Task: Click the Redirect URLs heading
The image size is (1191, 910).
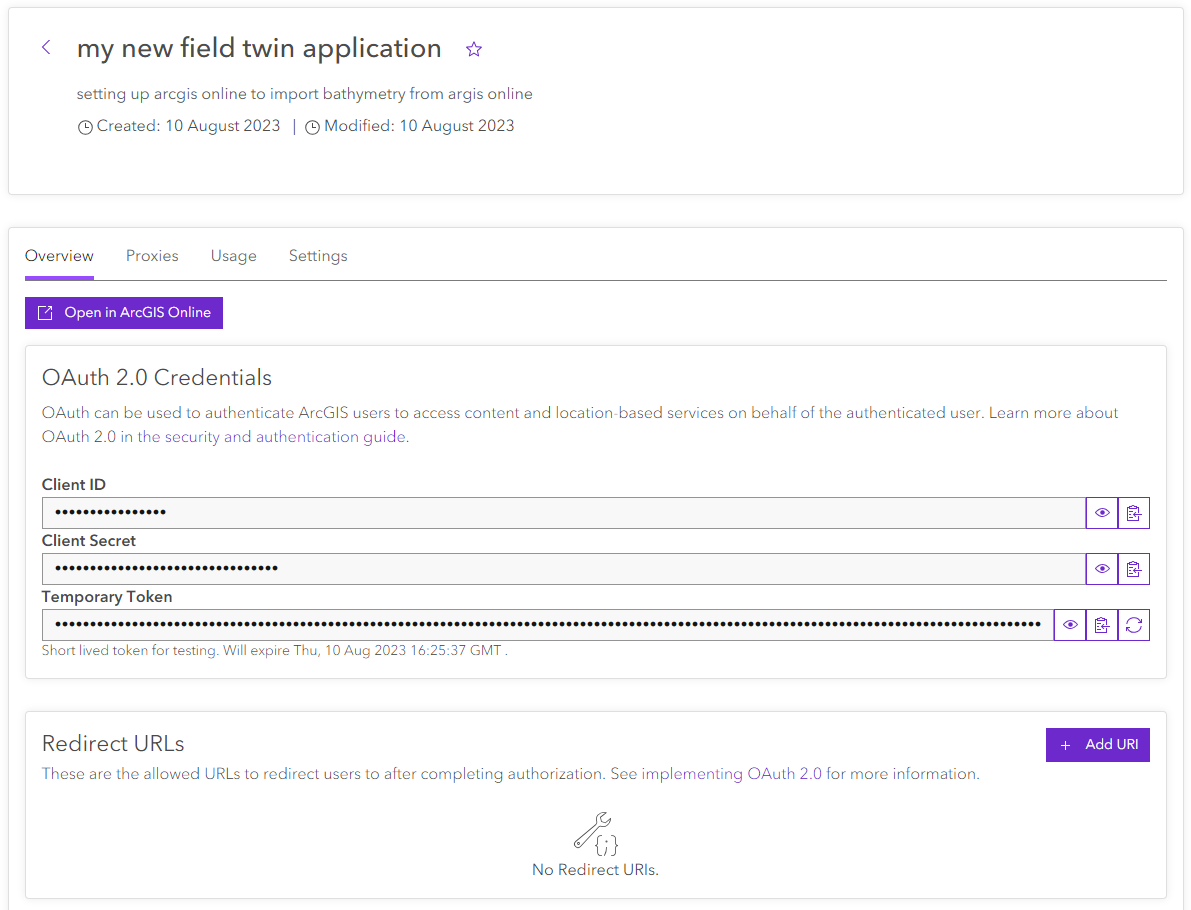Action: click(113, 744)
